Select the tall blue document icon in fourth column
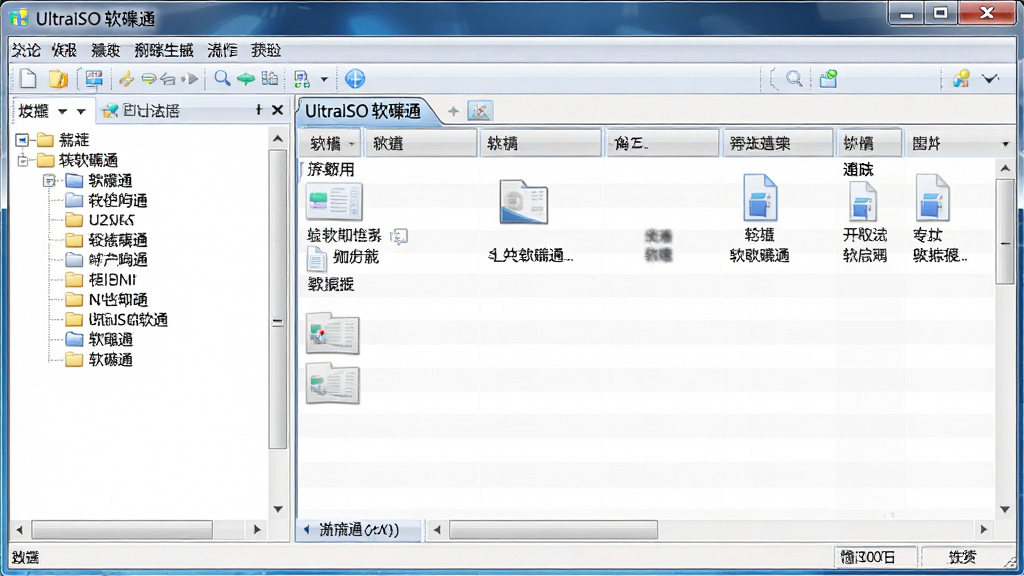Viewport: 1024px width, 576px height. point(760,197)
